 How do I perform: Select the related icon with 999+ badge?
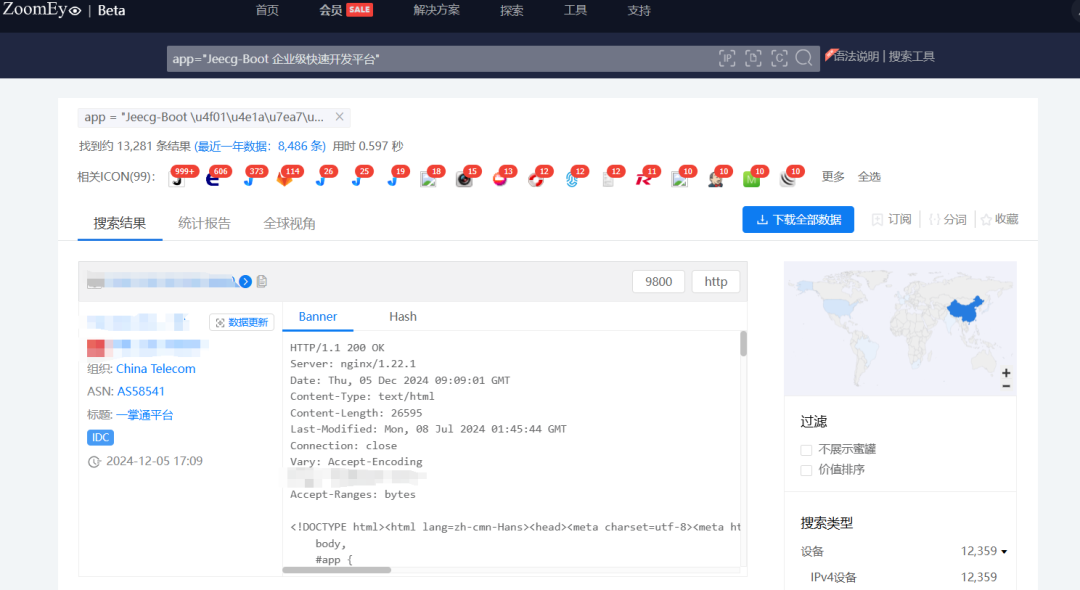(178, 180)
